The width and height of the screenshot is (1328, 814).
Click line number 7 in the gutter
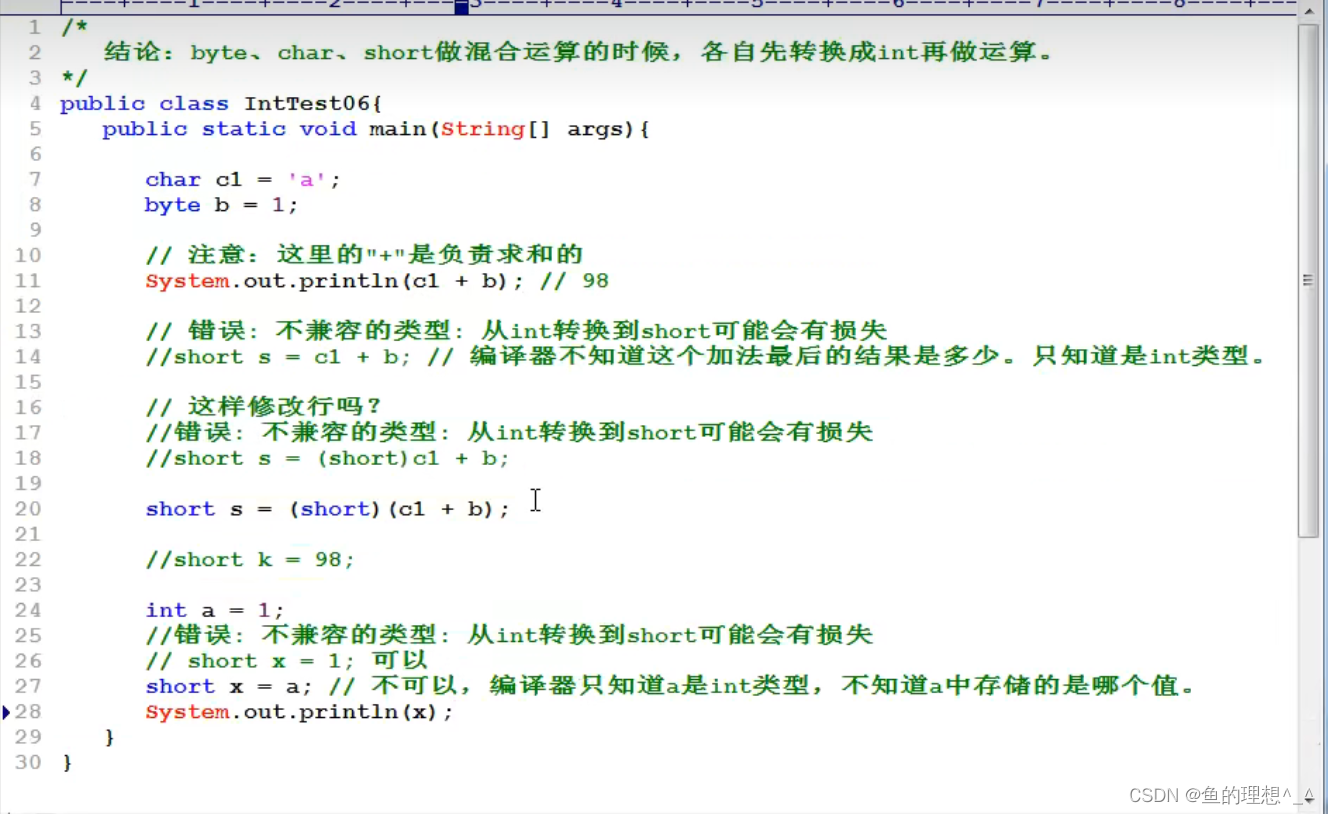[x=35, y=179]
